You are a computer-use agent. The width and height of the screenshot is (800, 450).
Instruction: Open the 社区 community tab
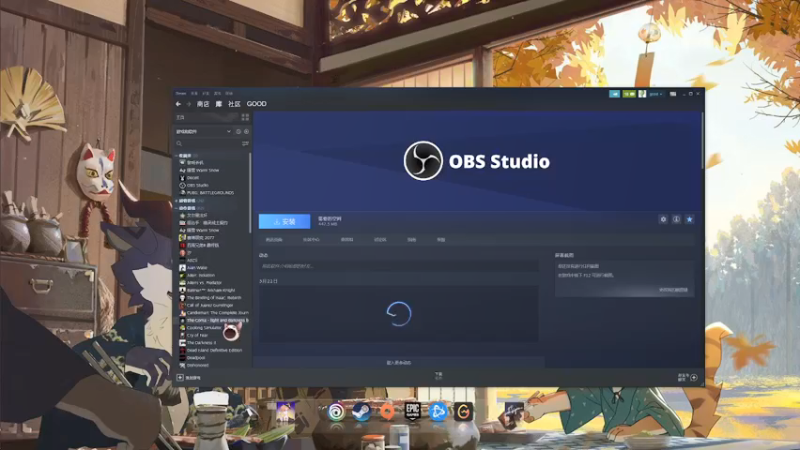234,104
